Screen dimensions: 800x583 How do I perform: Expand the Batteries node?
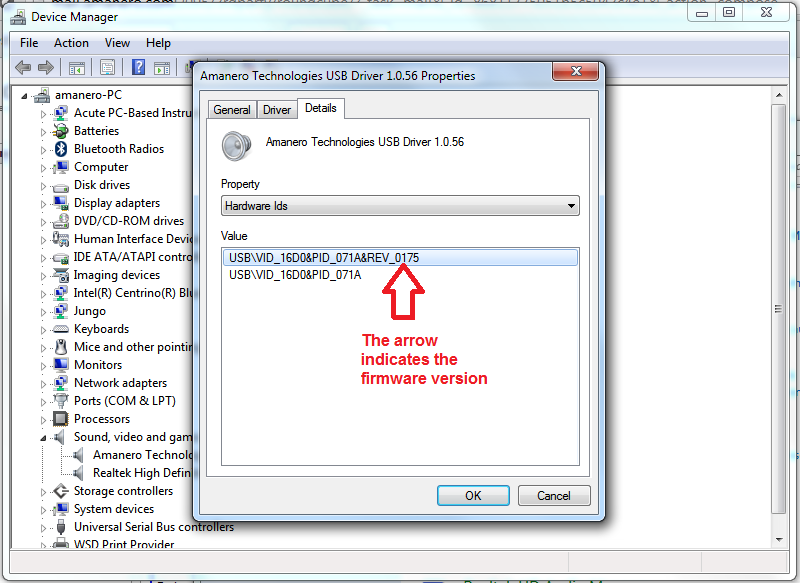tap(43, 132)
